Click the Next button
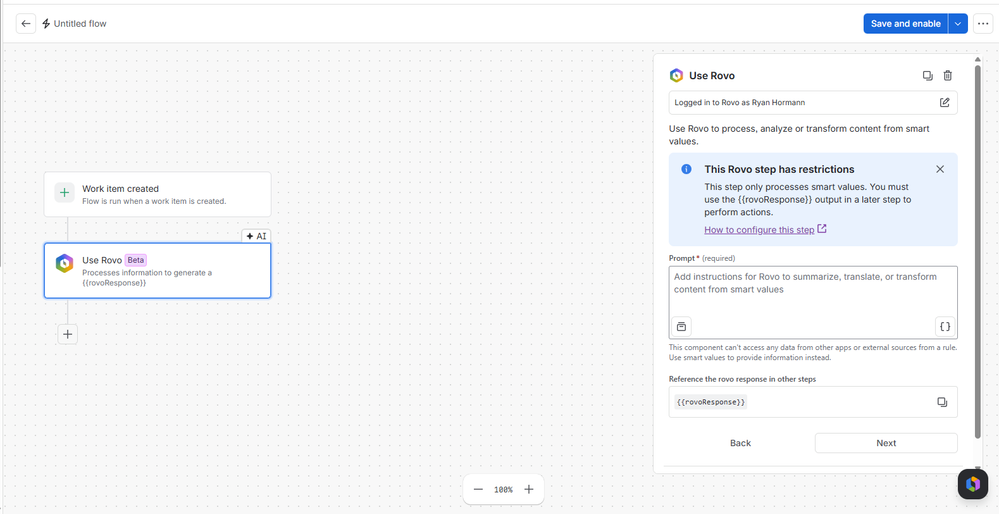Image resolution: width=999 pixels, height=514 pixels. click(886, 443)
